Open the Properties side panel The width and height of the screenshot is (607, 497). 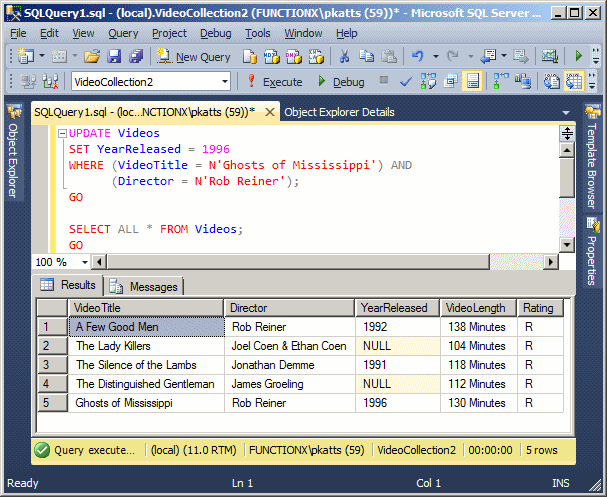click(x=592, y=252)
